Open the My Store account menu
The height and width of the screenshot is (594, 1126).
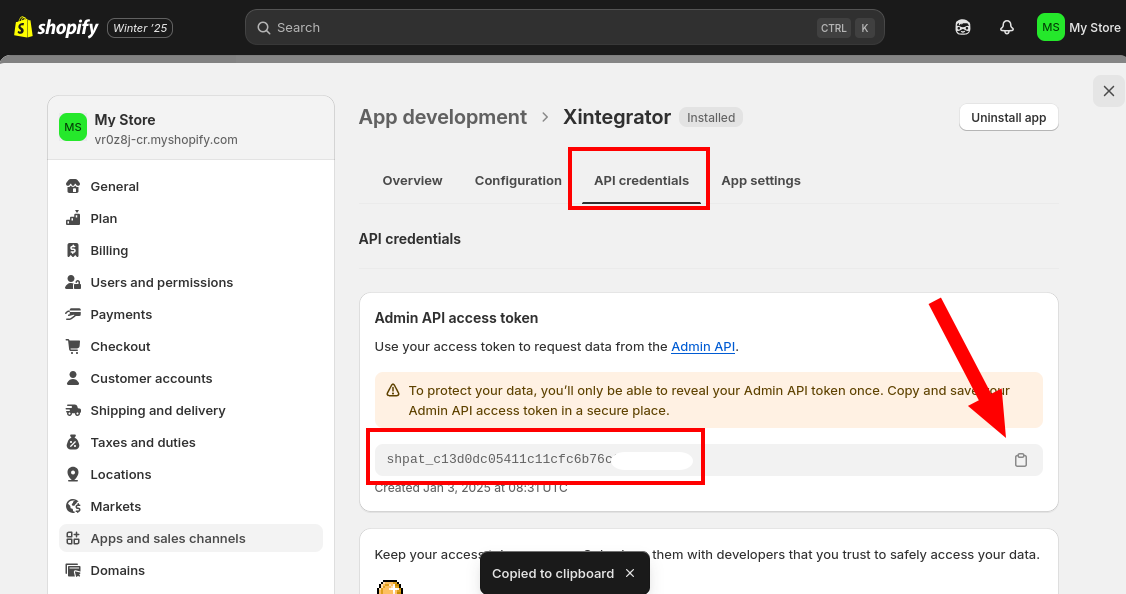1078,28
